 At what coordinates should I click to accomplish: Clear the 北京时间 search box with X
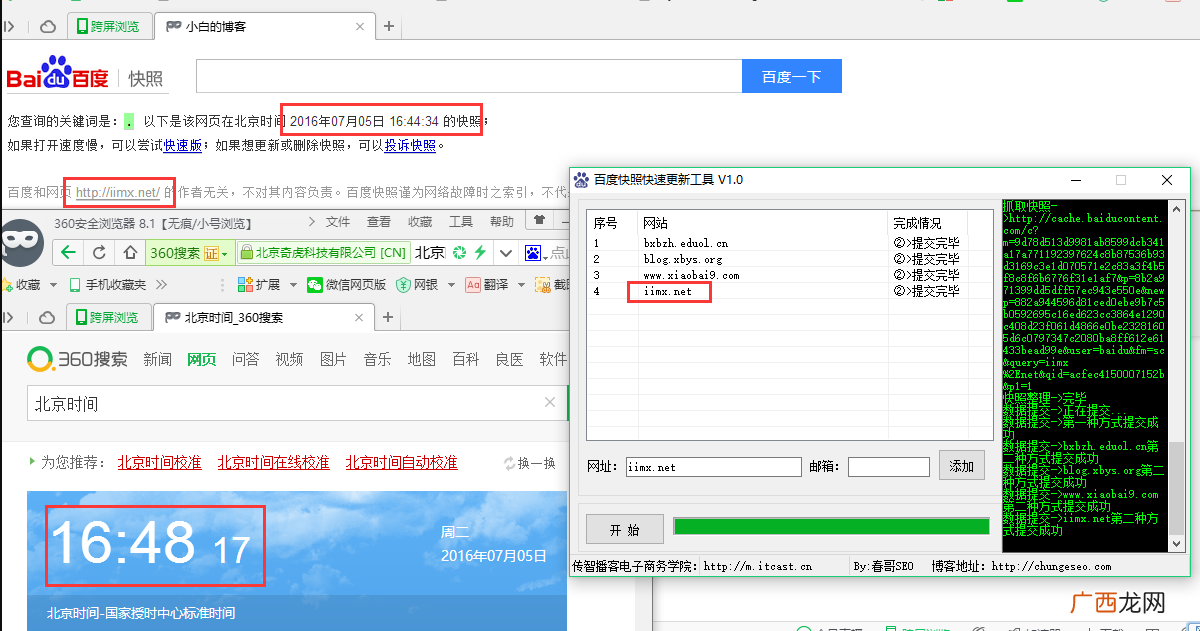550,403
